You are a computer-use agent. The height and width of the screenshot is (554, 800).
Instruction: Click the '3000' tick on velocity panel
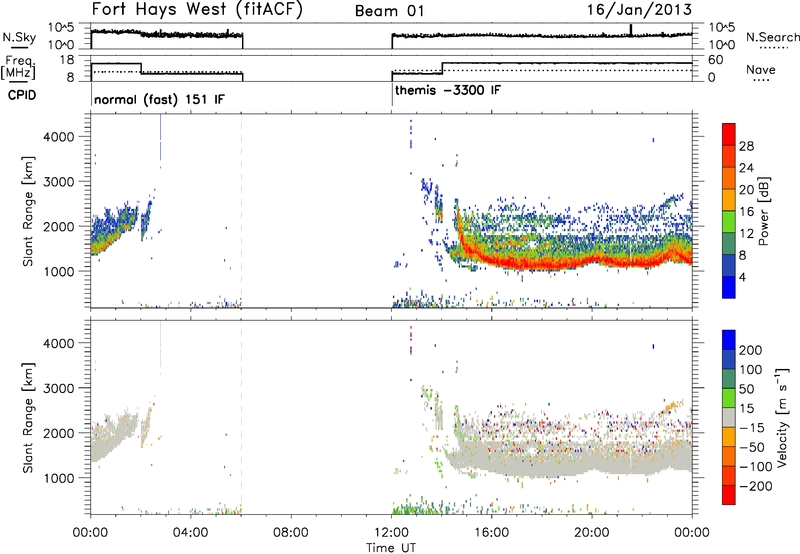point(58,388)
